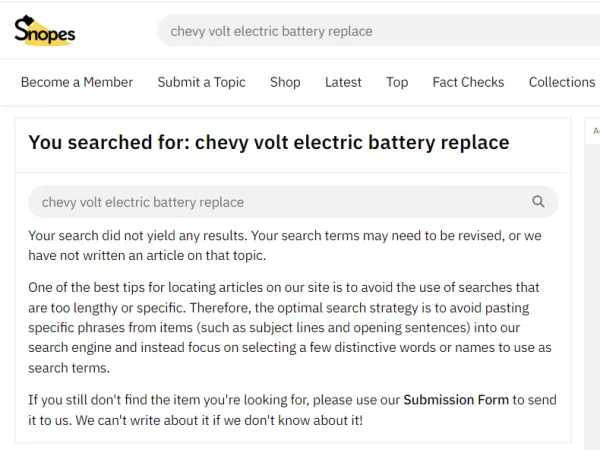
Task: Click the 'We can't write about it' sentence
Action: [x=219, y=420]
